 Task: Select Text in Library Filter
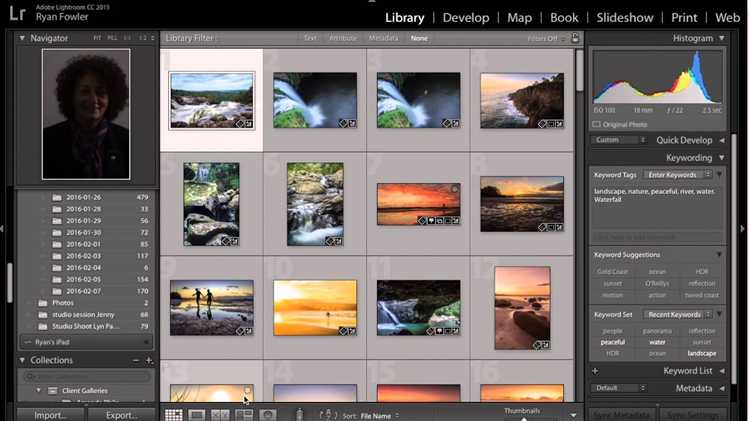coord(310,38)
